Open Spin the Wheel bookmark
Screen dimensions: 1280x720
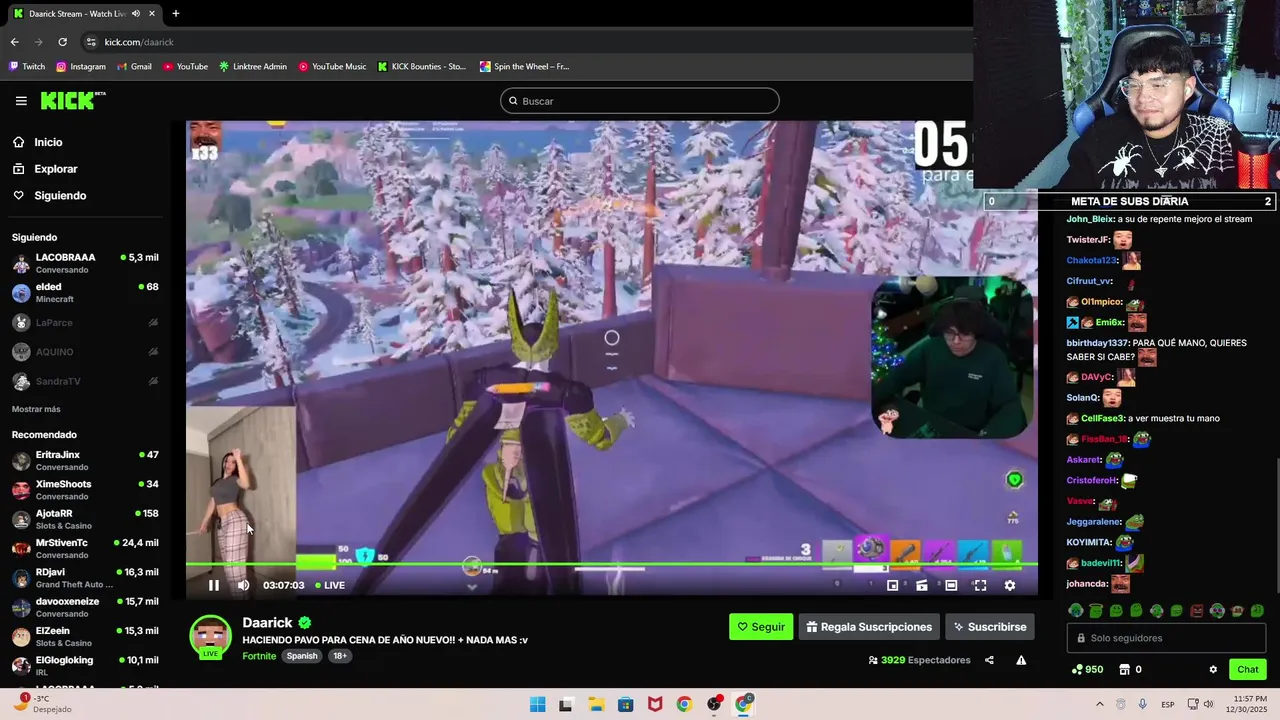pyautogui.click(x=524, y=67)
